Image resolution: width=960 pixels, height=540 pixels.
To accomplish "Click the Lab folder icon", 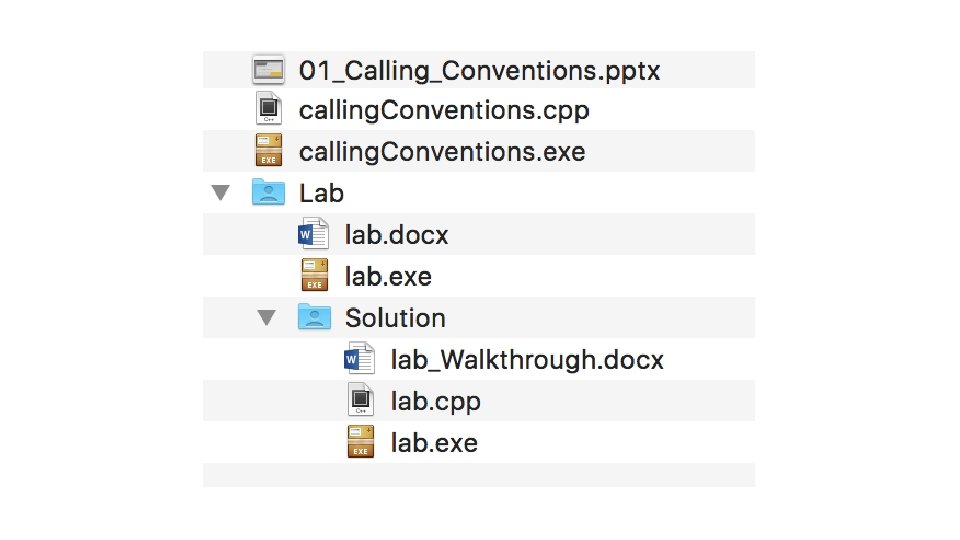I will (x=268, y=192).
